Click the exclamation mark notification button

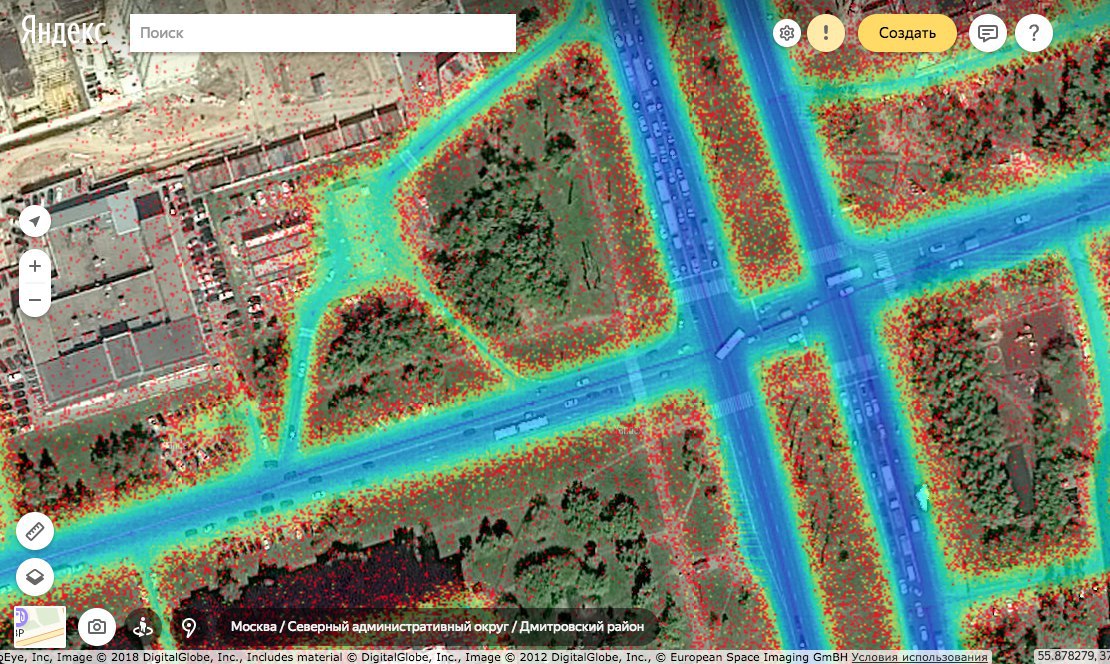pos(826,33)
